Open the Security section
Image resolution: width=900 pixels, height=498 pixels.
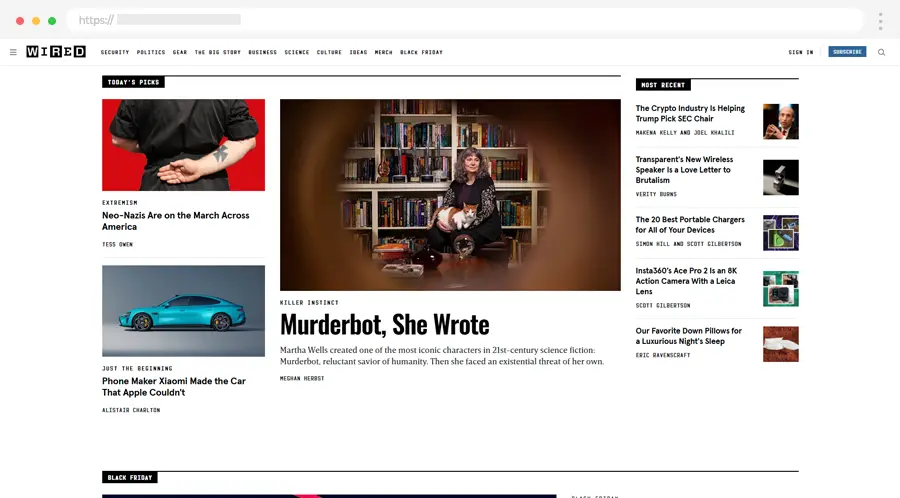pos(115,52)
